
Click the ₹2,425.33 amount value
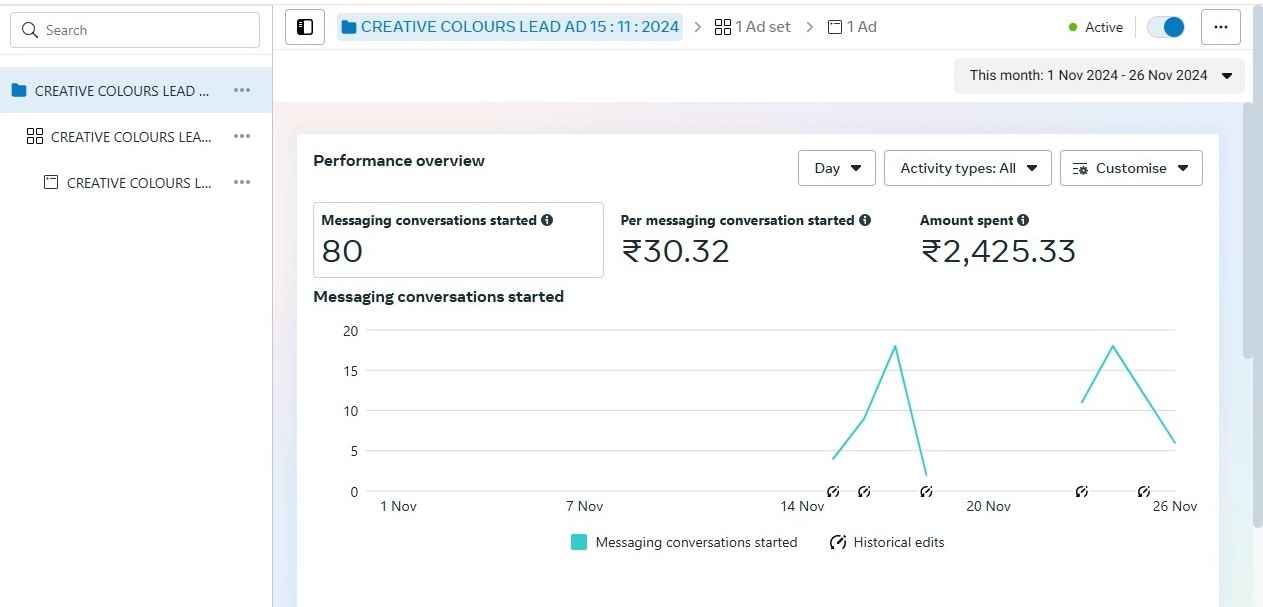pos(998,251)
